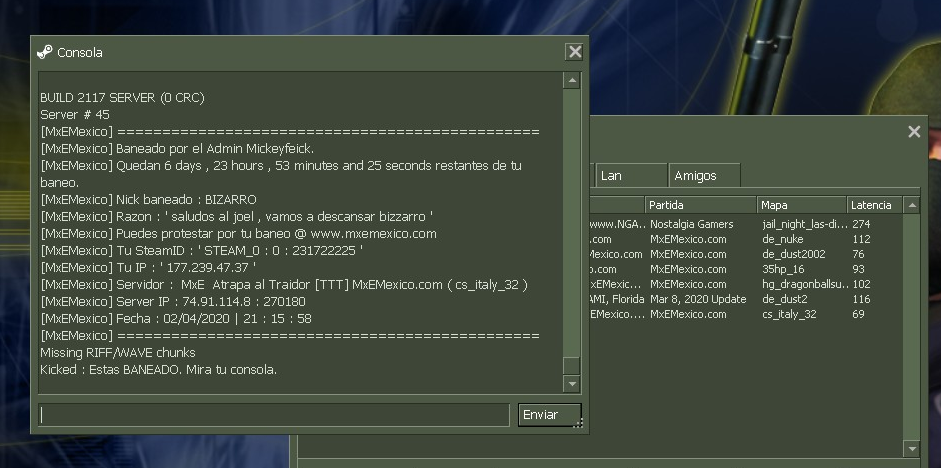Click the 'Server IP' console line
941x468 pixels.
click(173, 301)
